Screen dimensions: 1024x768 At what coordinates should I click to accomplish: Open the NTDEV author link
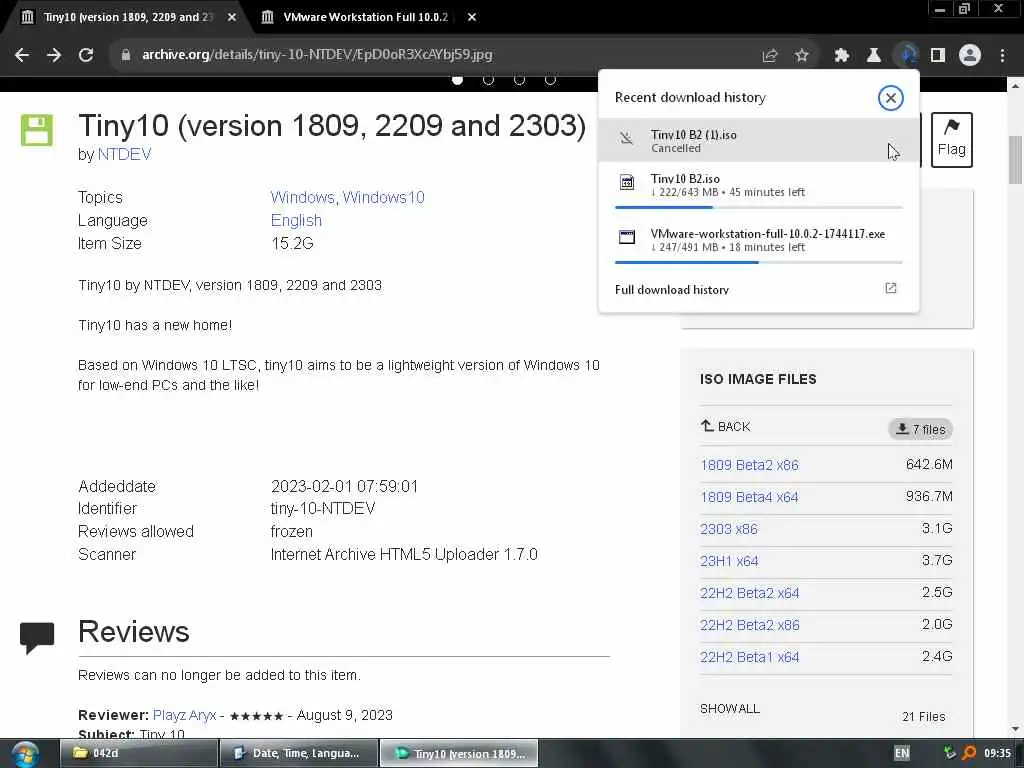click(124, 154)
